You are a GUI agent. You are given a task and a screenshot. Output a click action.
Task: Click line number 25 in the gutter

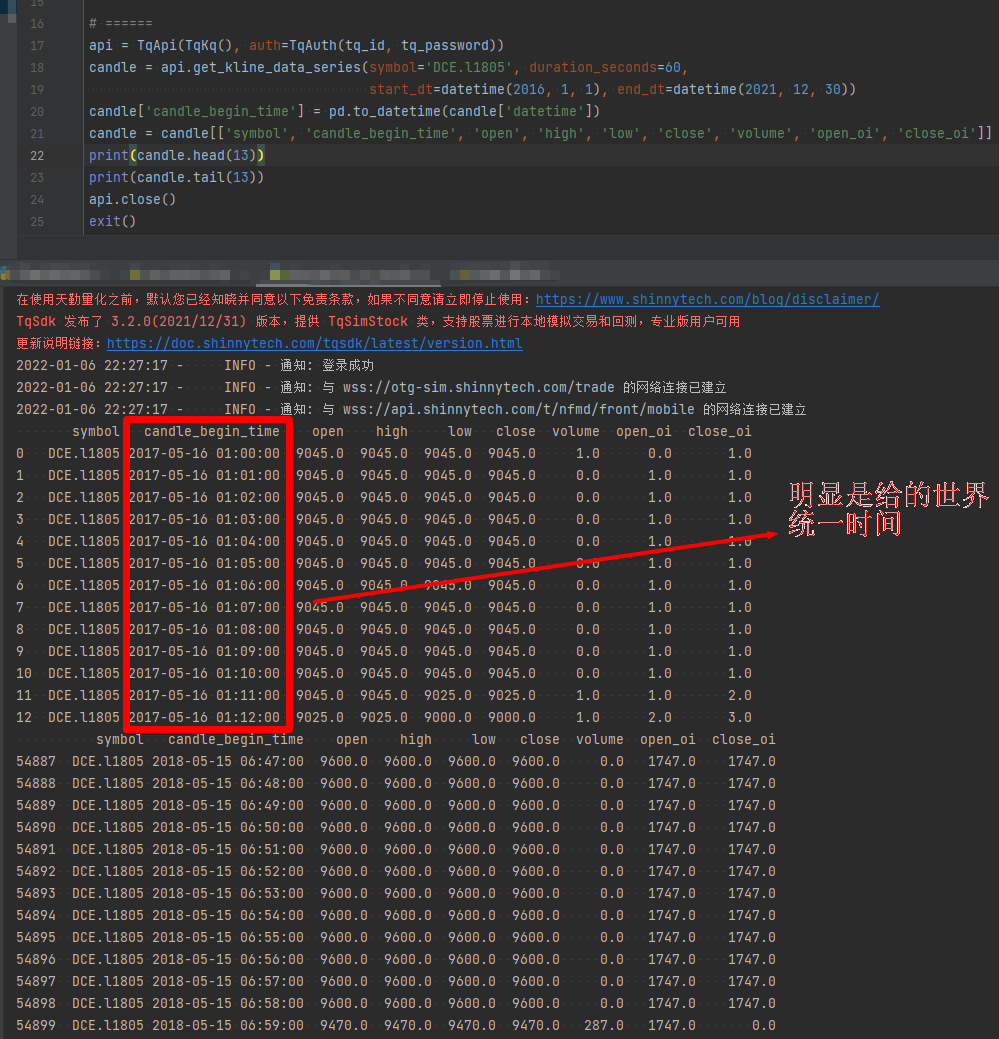click(x=37, y=222)
